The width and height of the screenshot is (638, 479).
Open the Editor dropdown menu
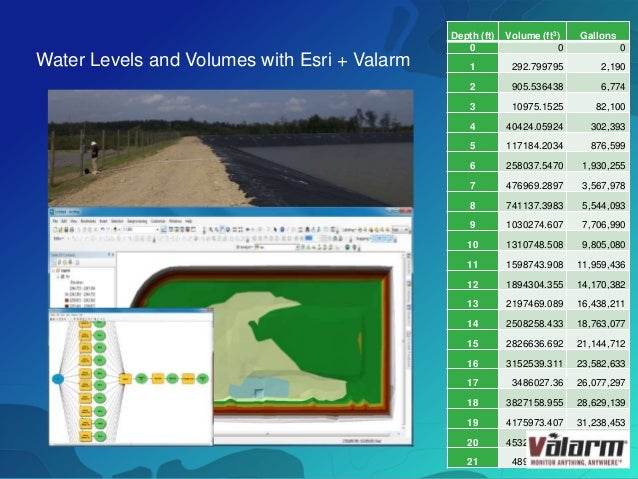(x=59, y=238)
